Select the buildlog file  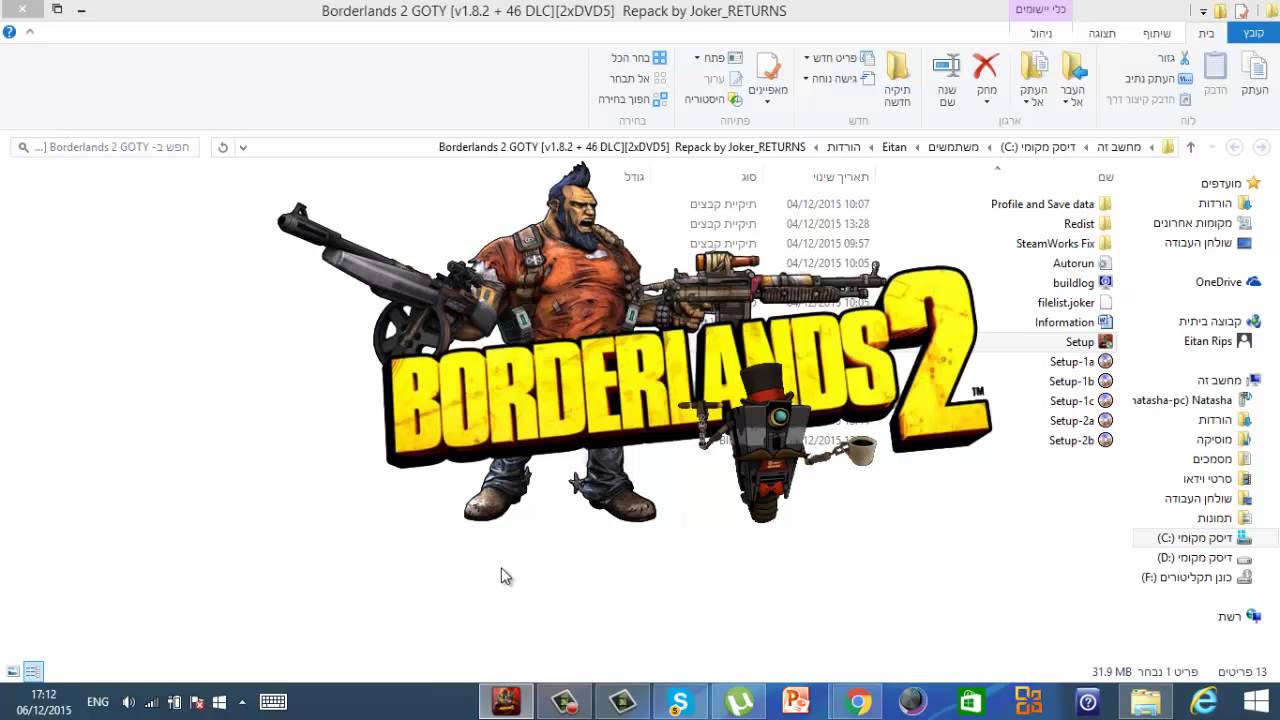pyautogui.click(x=1082, y=283)
